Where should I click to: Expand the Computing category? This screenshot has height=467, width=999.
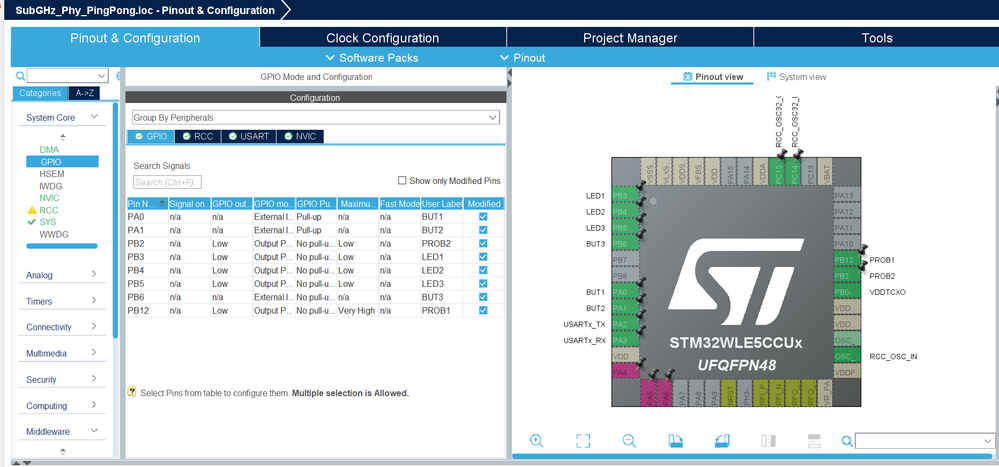94,405
